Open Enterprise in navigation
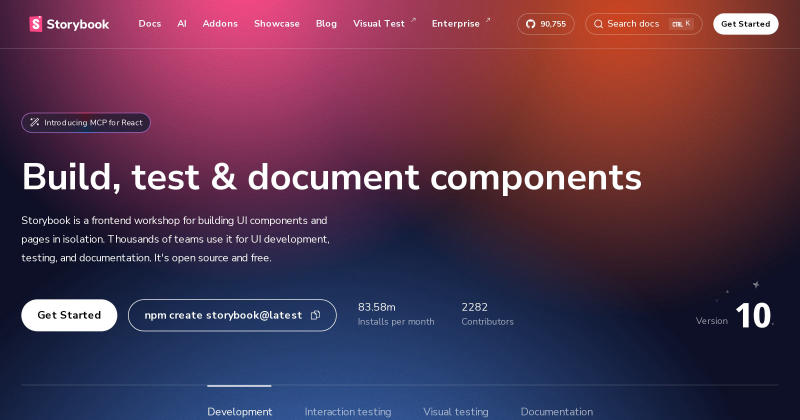Viewport: 800px width, 420px height. pyautogui.click(x=456, y=24)
